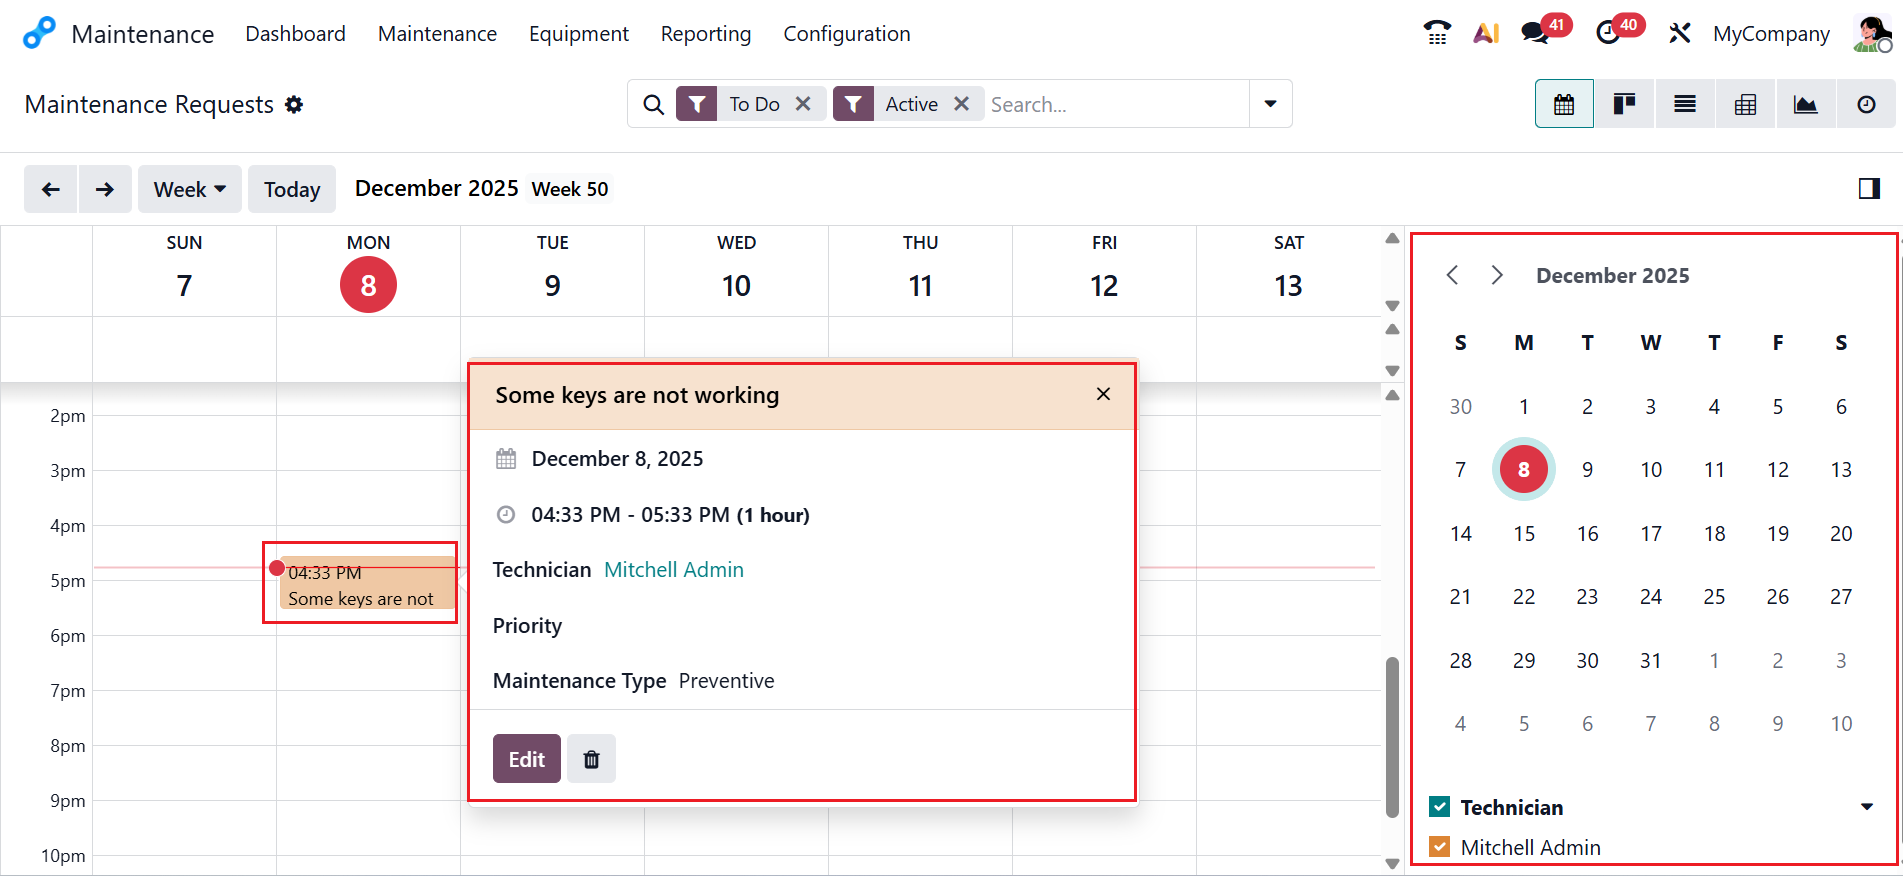The width and height of the screenshot is (1903, 876).
Task: Switch to List view
Action: tap(1685, 104)
